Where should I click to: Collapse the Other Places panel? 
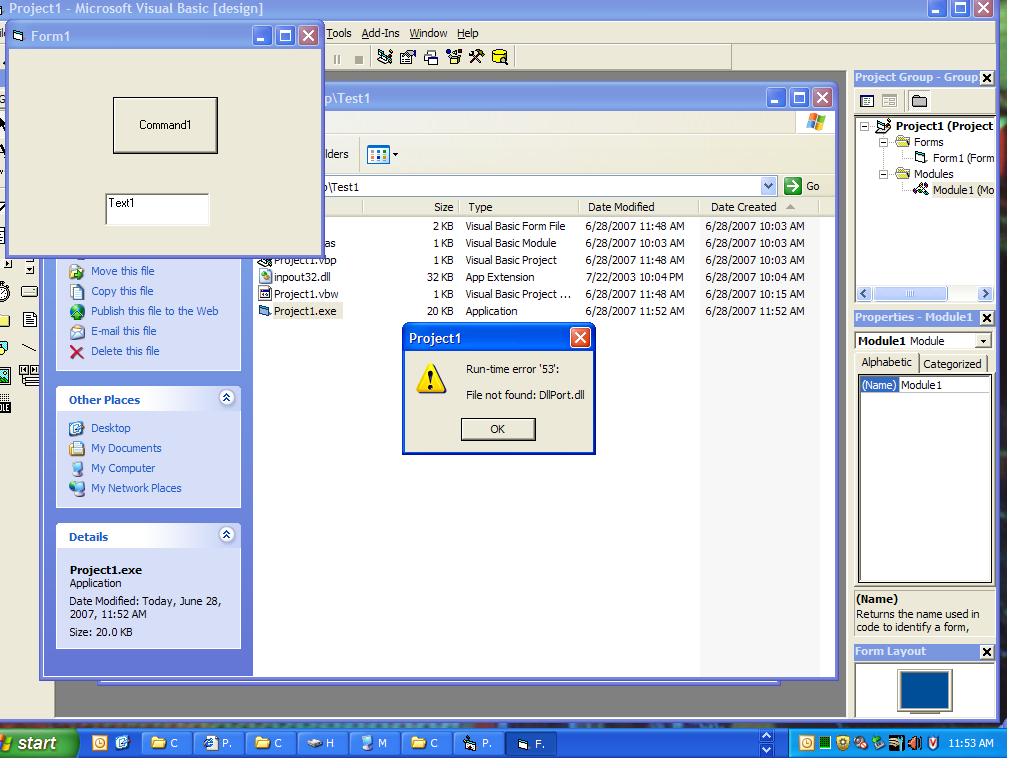(227, 398)
